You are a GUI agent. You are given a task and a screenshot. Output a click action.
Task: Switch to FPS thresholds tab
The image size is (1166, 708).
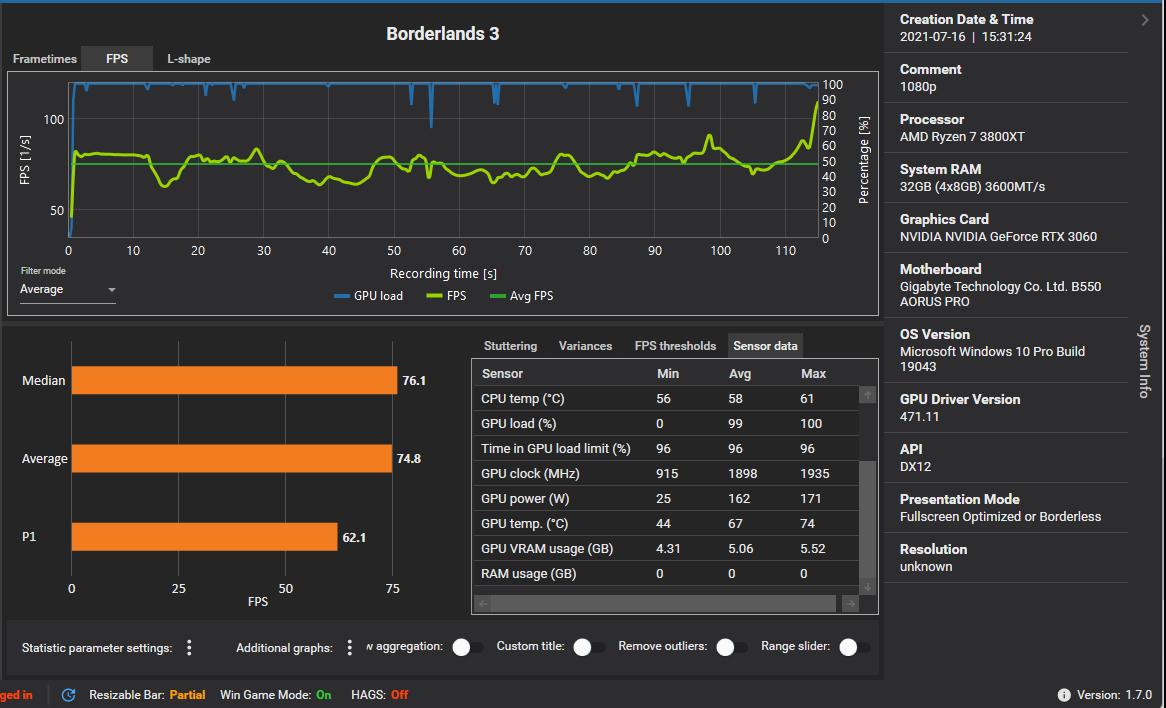click(675, 346)
